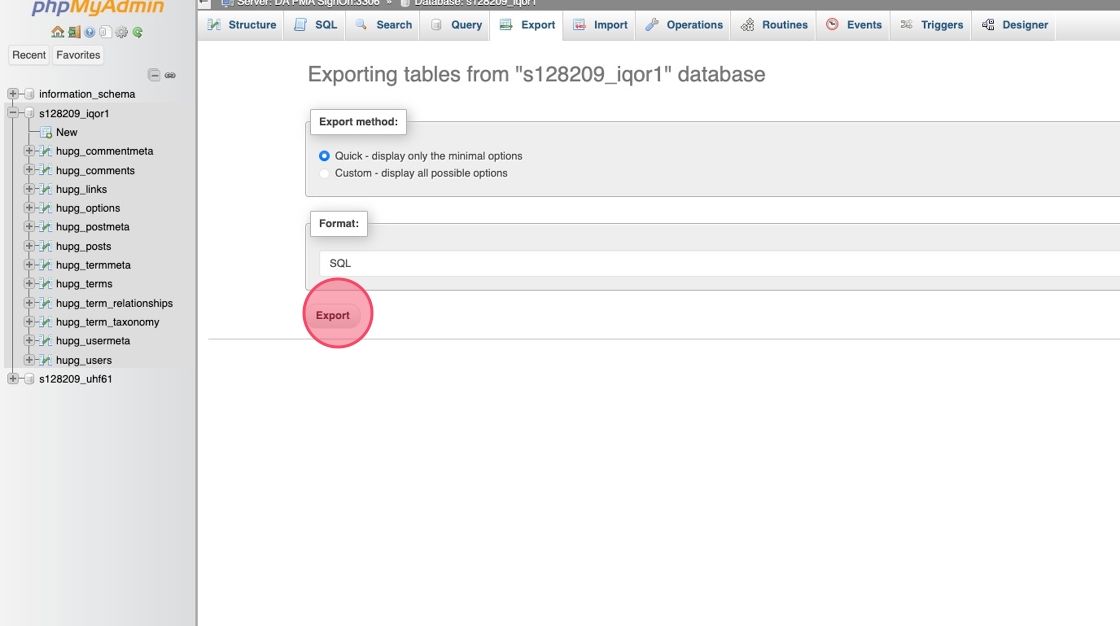The width and height of the screenshot is (1120, 626).
Task: Open navigation panel settings gear icon
Action: tap(121, 32)
